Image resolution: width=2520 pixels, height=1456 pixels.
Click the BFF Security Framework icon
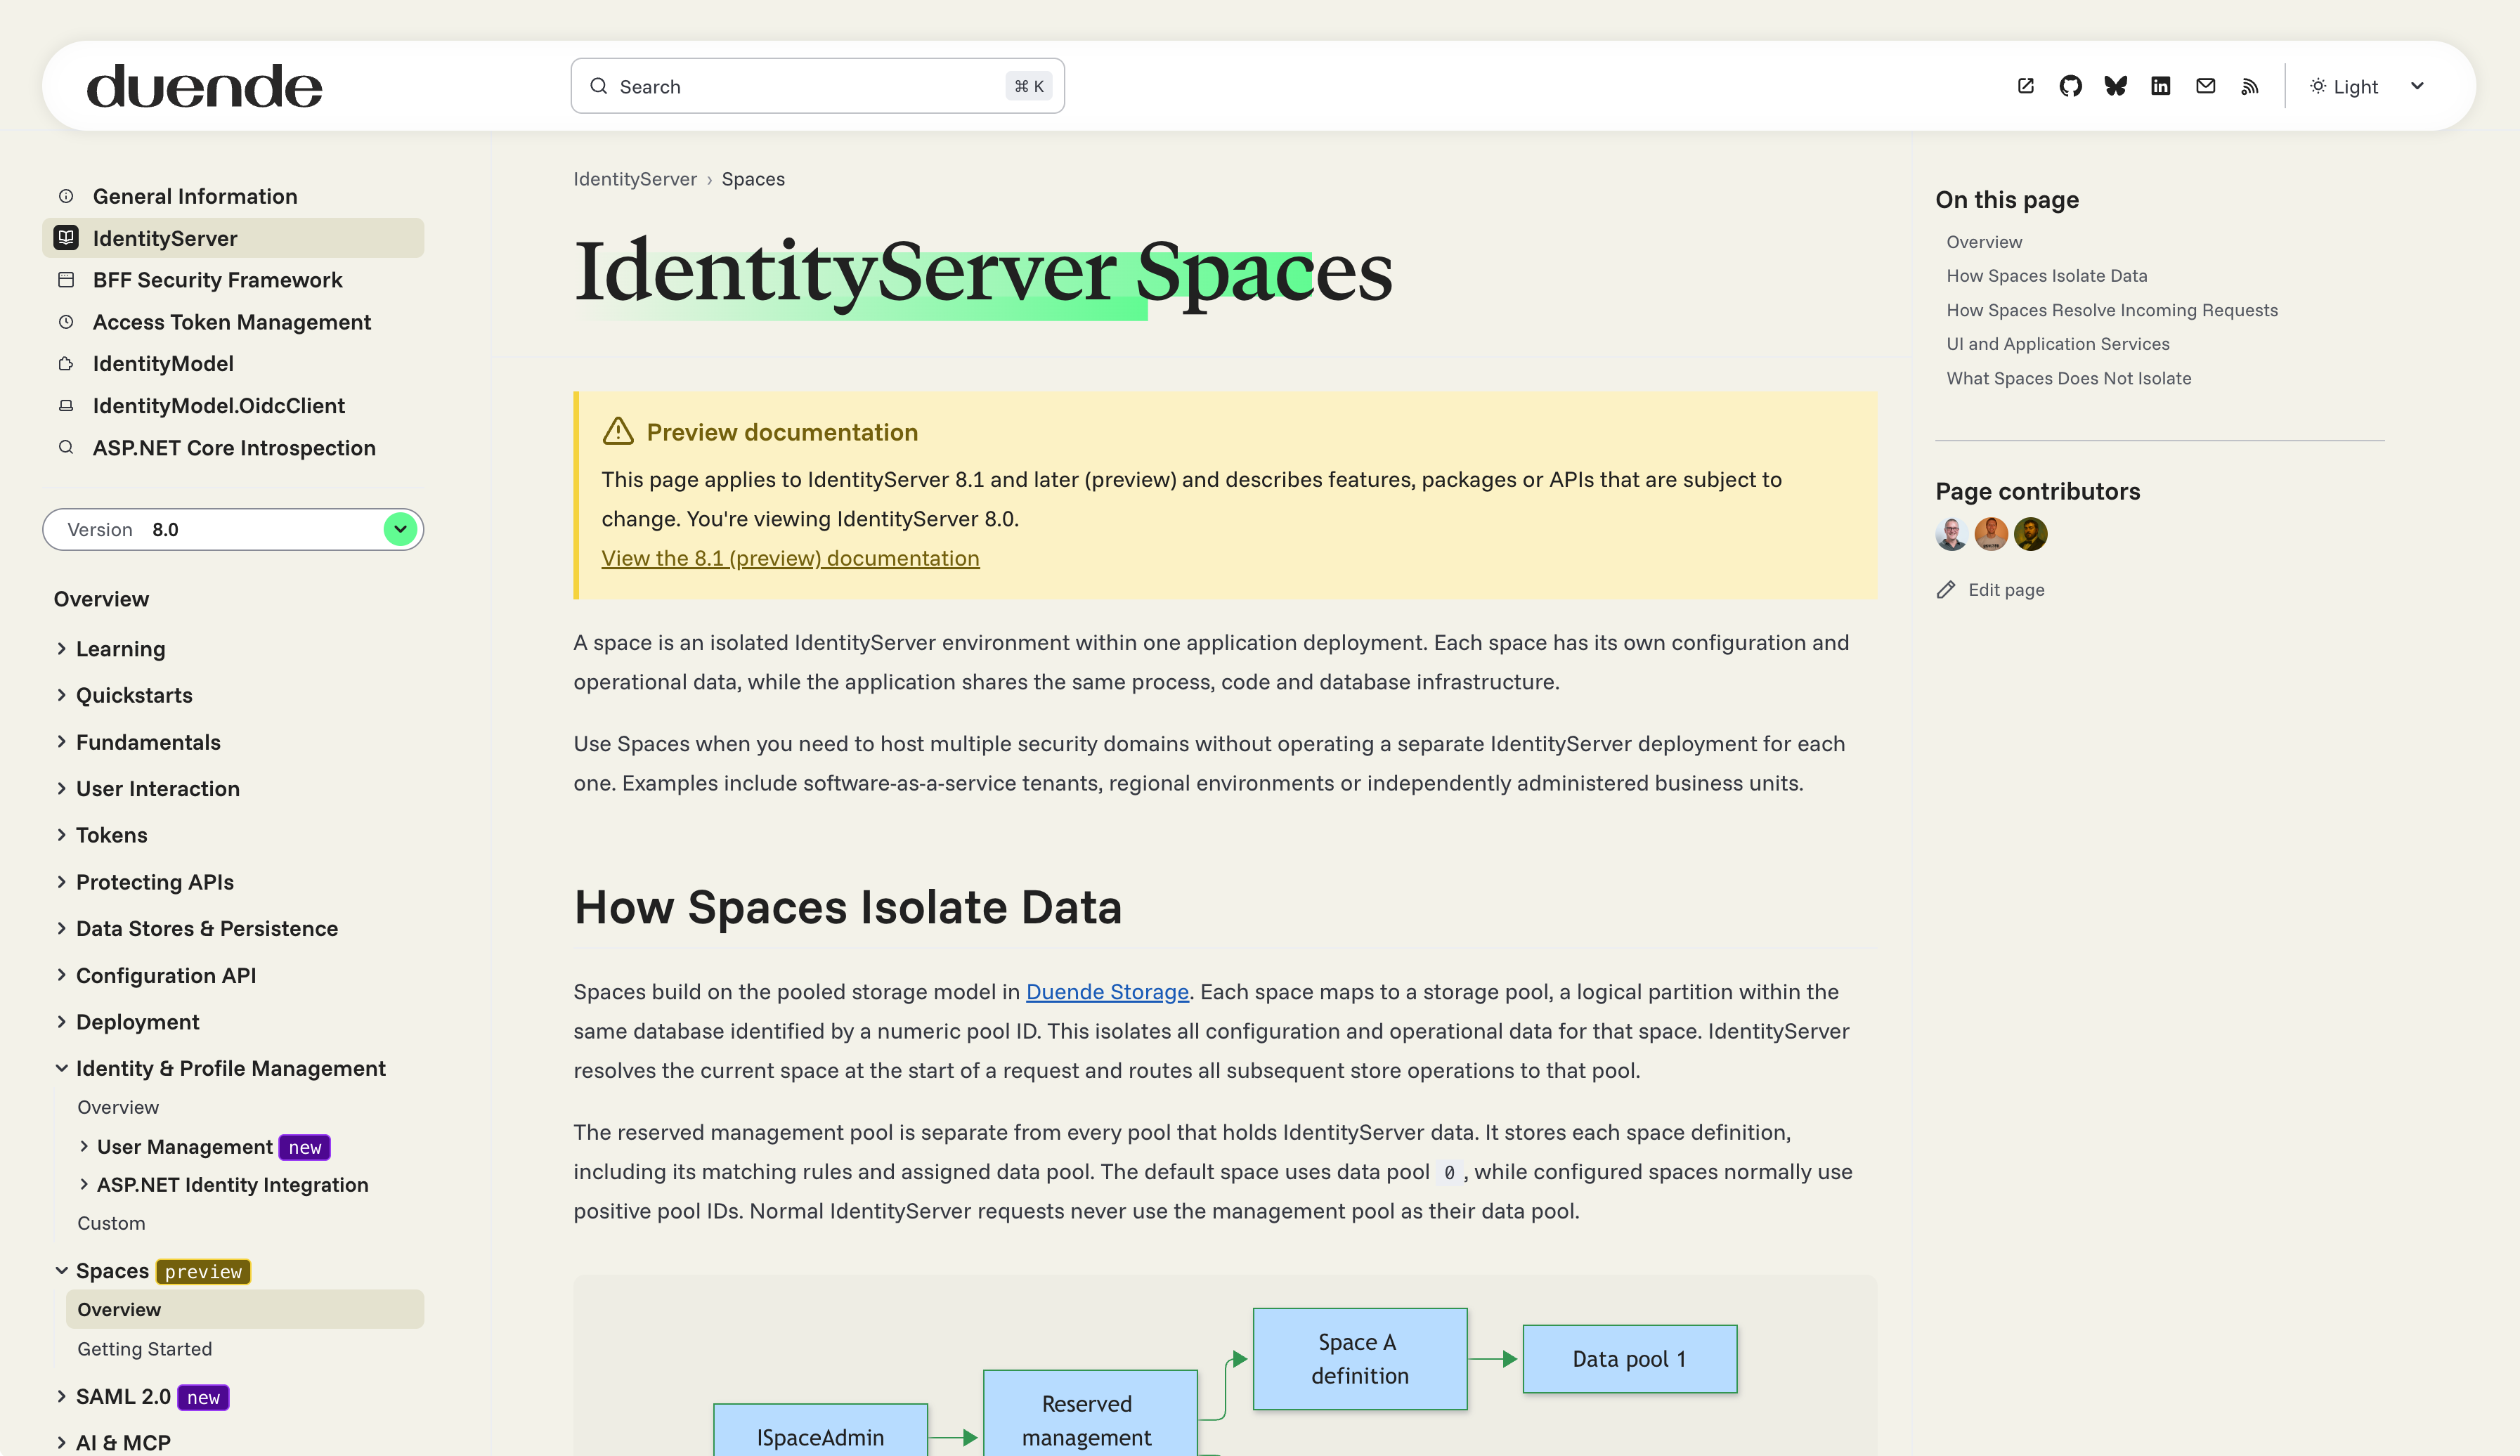pyautogui.click(x=66, y=280)
